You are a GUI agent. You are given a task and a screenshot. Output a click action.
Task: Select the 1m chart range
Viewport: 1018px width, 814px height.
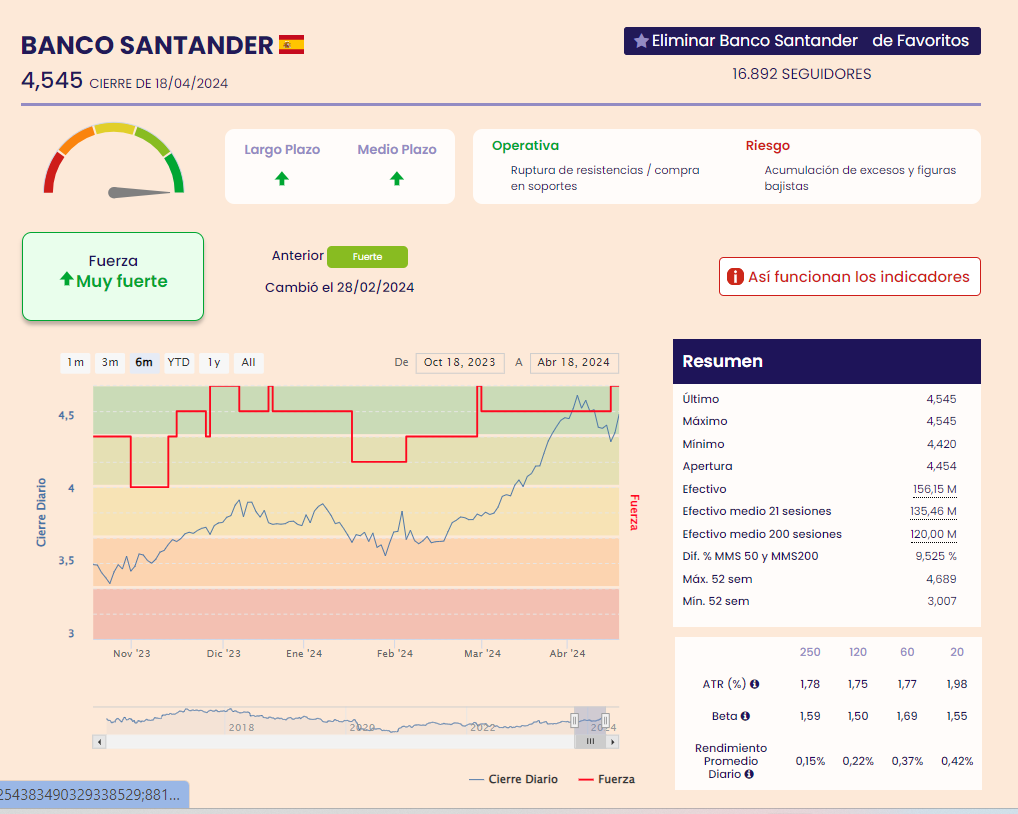pyautogui.click(x=75, y=362)
